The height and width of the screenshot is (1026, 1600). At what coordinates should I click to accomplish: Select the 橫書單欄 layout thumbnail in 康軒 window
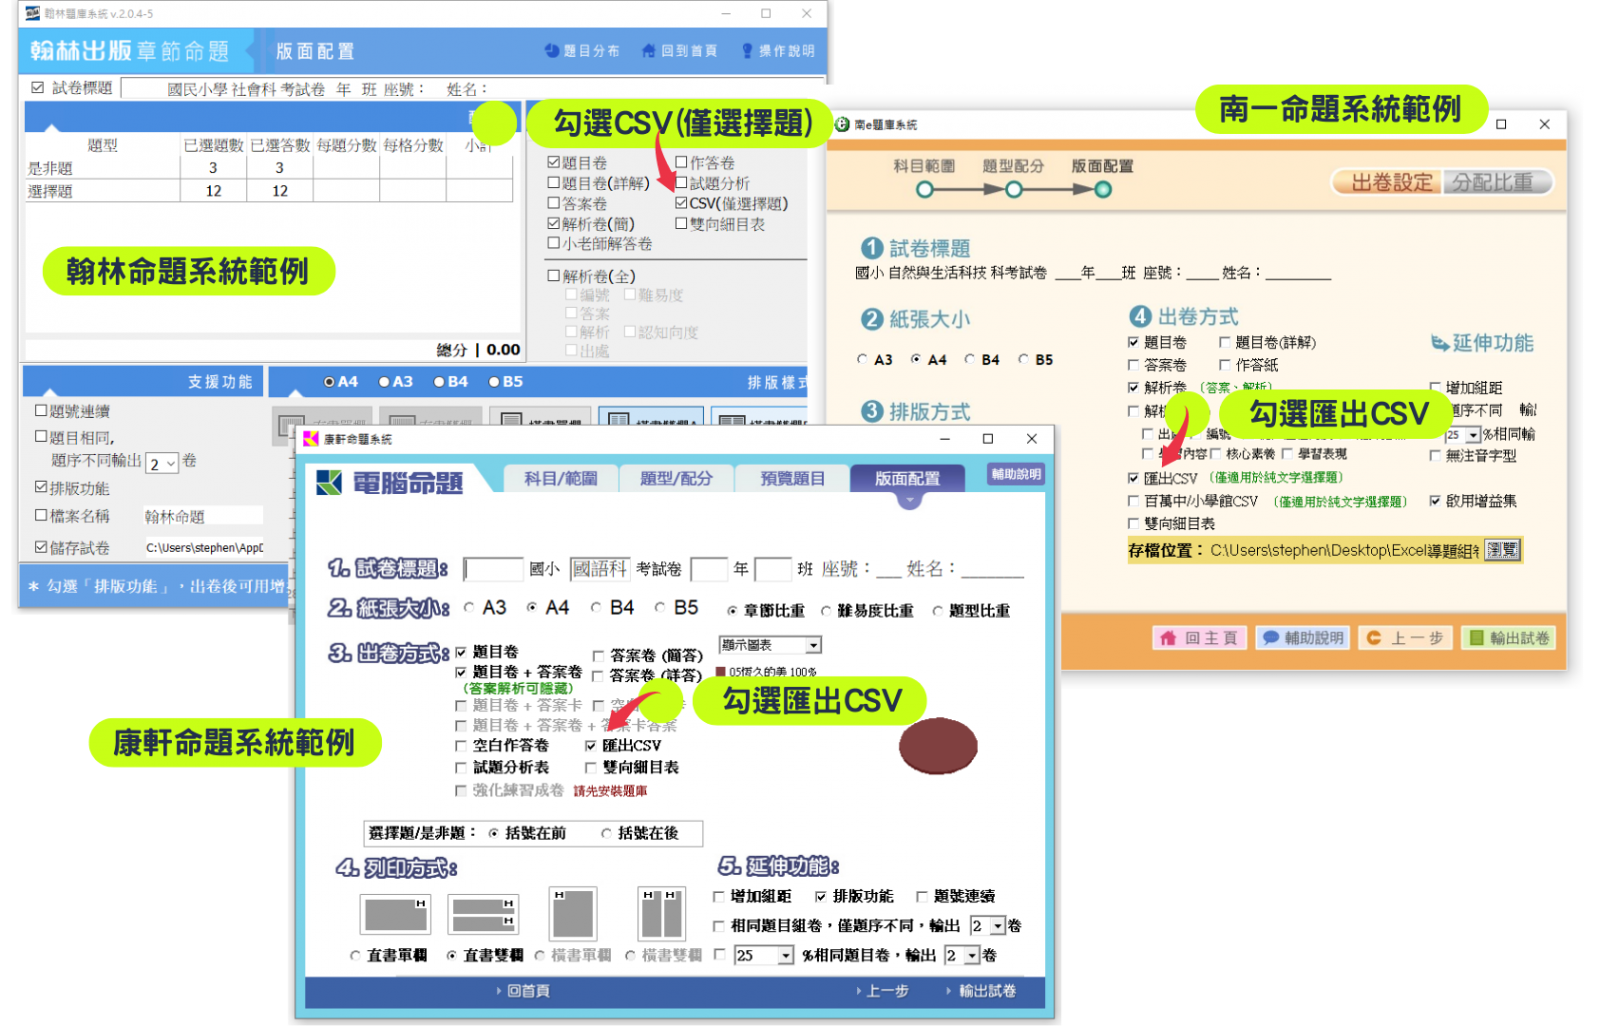573,913
